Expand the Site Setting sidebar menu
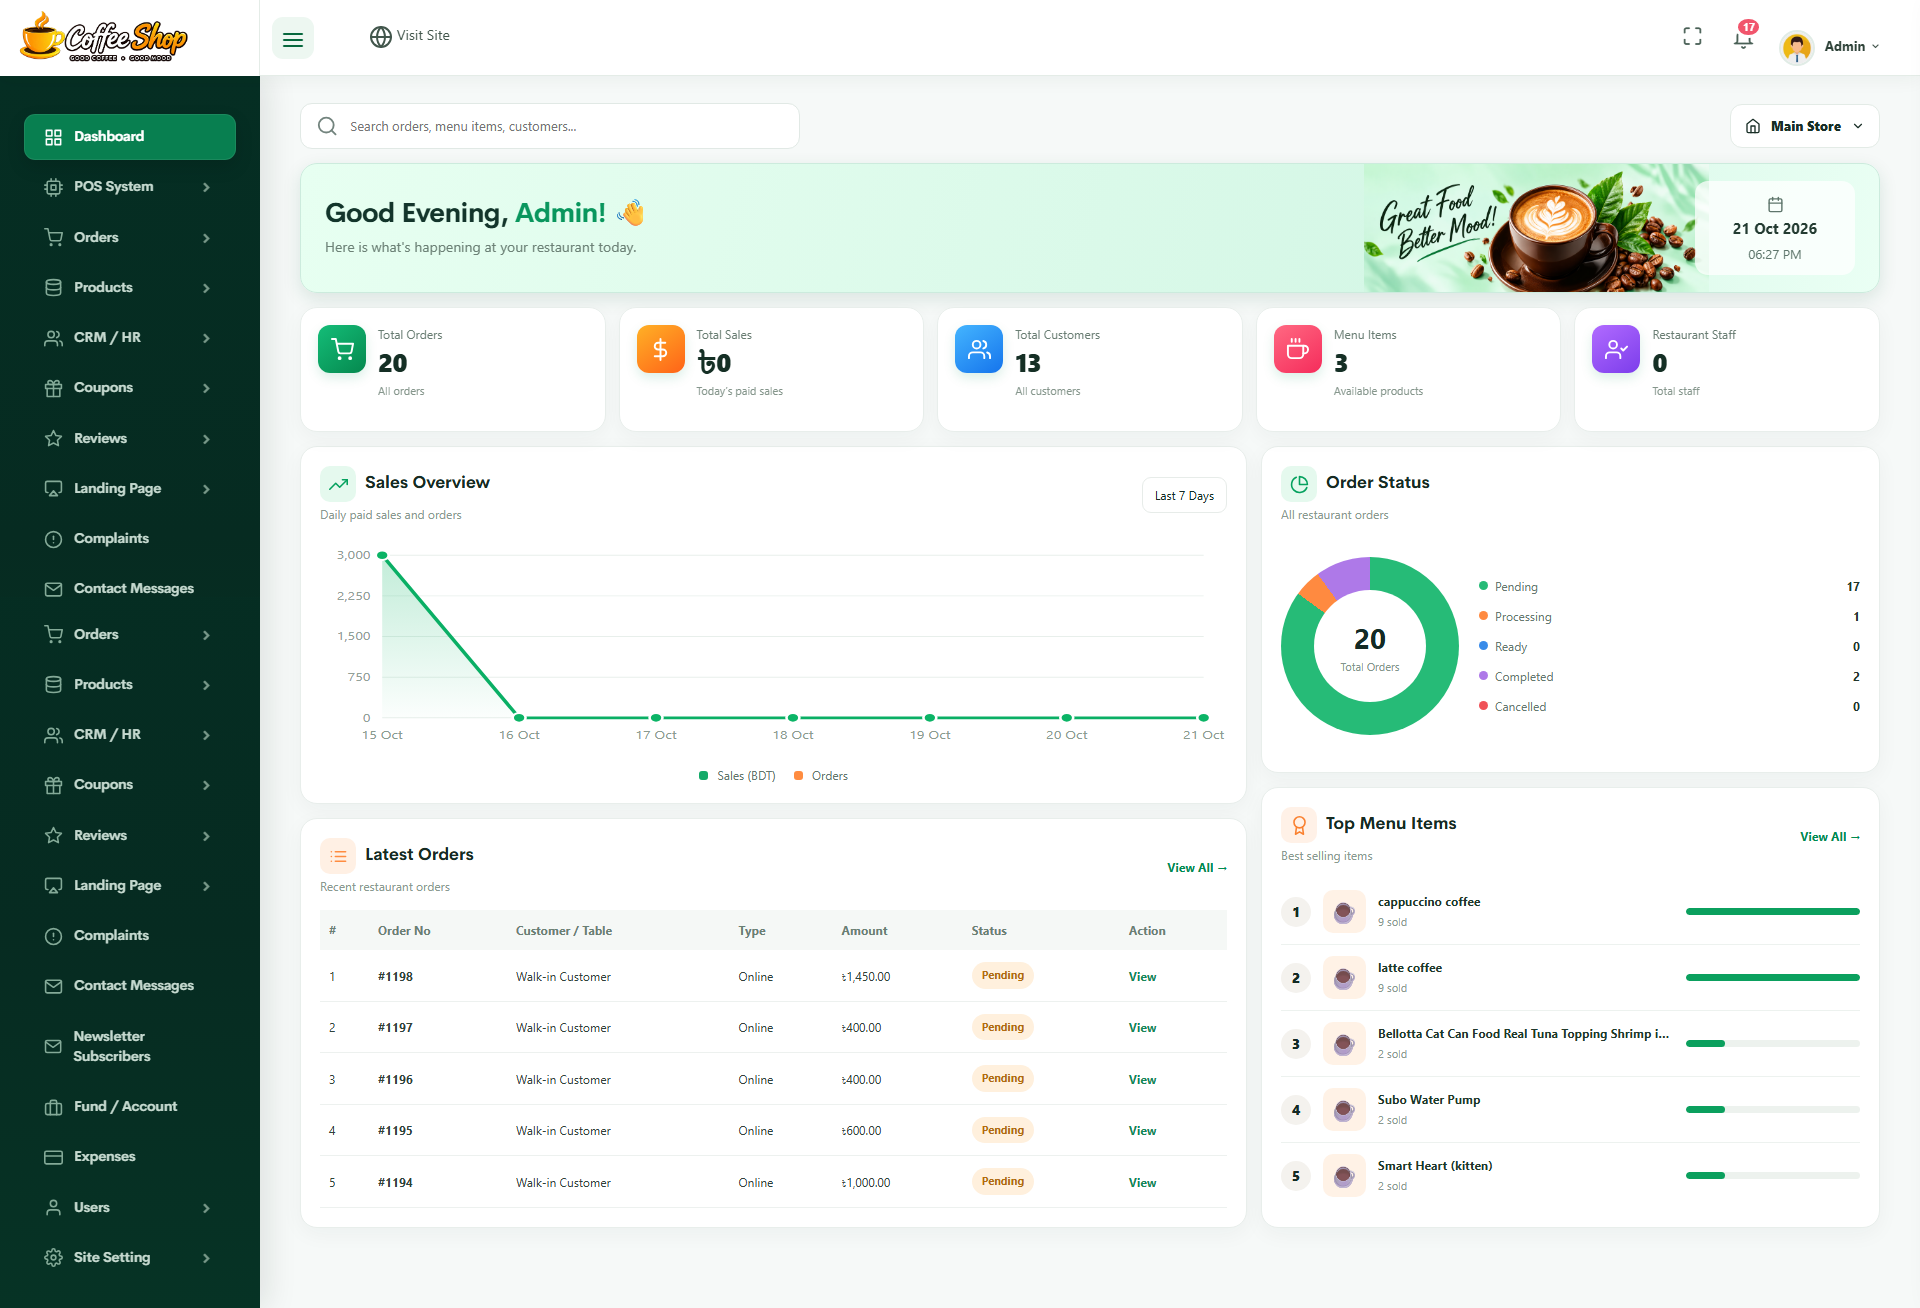The height and width of the screenshot is (1308, 1920). click(x=129, y=1258)
